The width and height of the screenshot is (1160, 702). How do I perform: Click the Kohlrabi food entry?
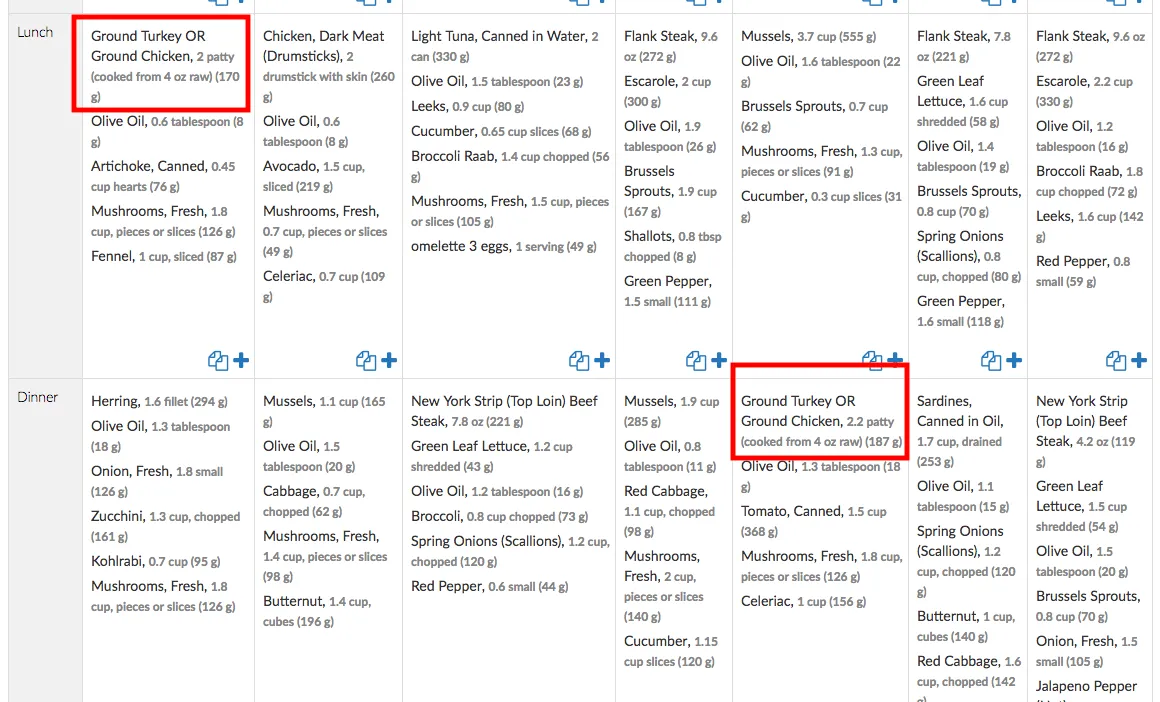(120, 561)
